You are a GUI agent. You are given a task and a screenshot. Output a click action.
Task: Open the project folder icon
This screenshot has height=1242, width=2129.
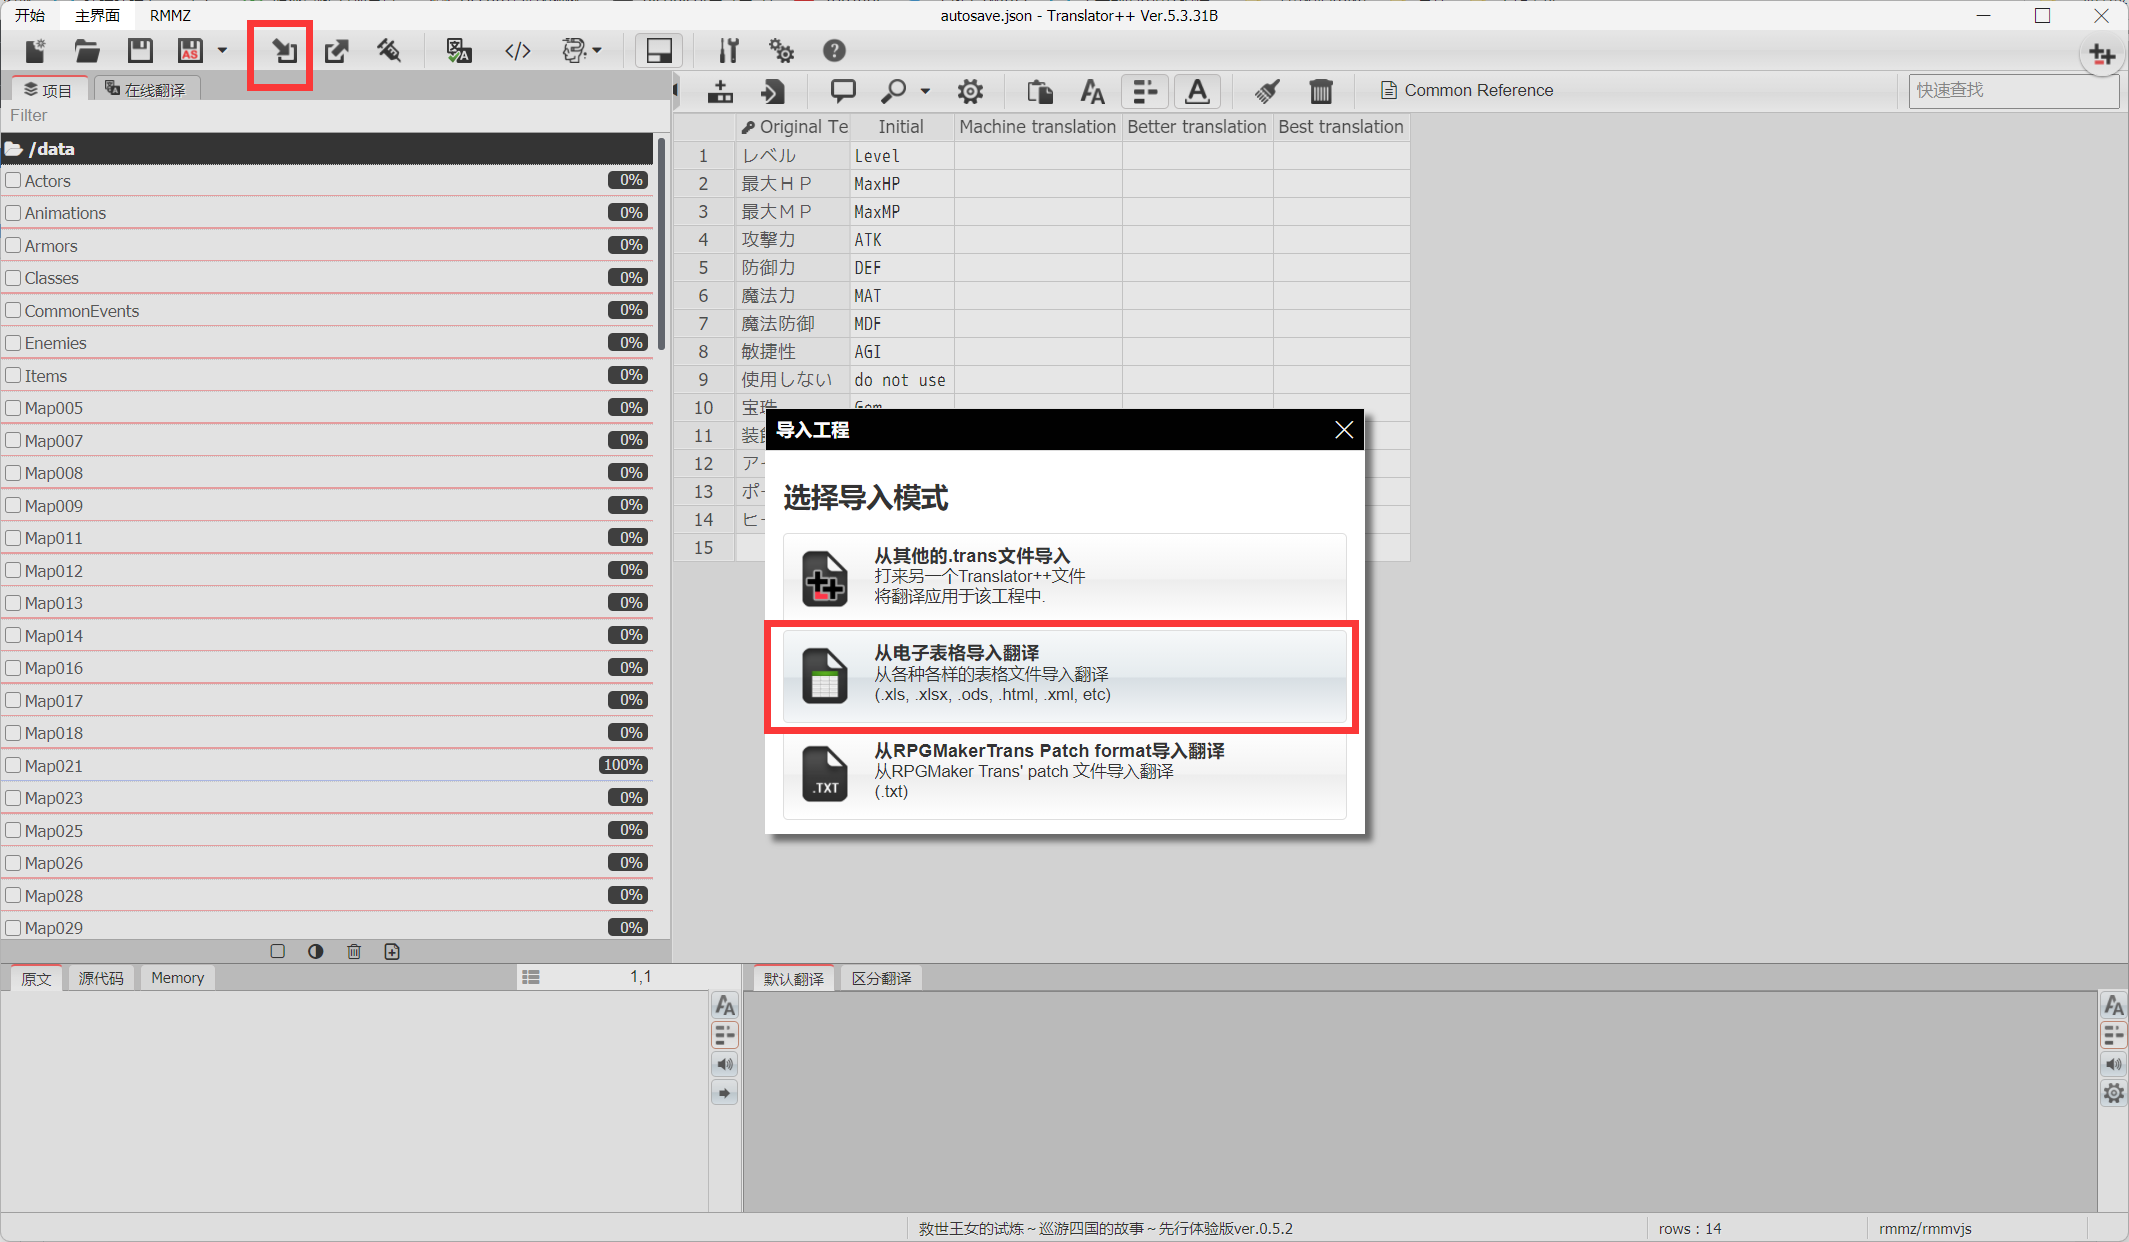(x=87, y=51)
